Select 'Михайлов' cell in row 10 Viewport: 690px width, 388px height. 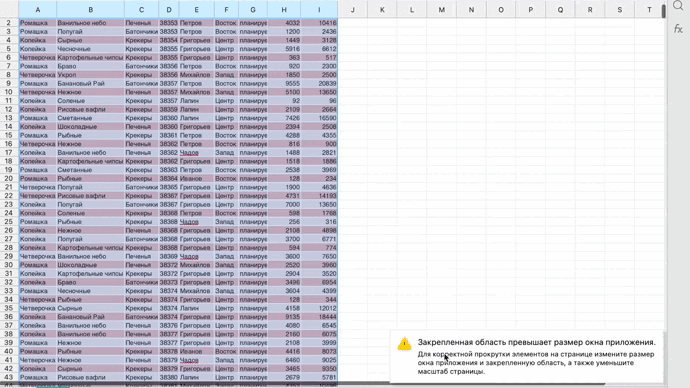point(196,92)
